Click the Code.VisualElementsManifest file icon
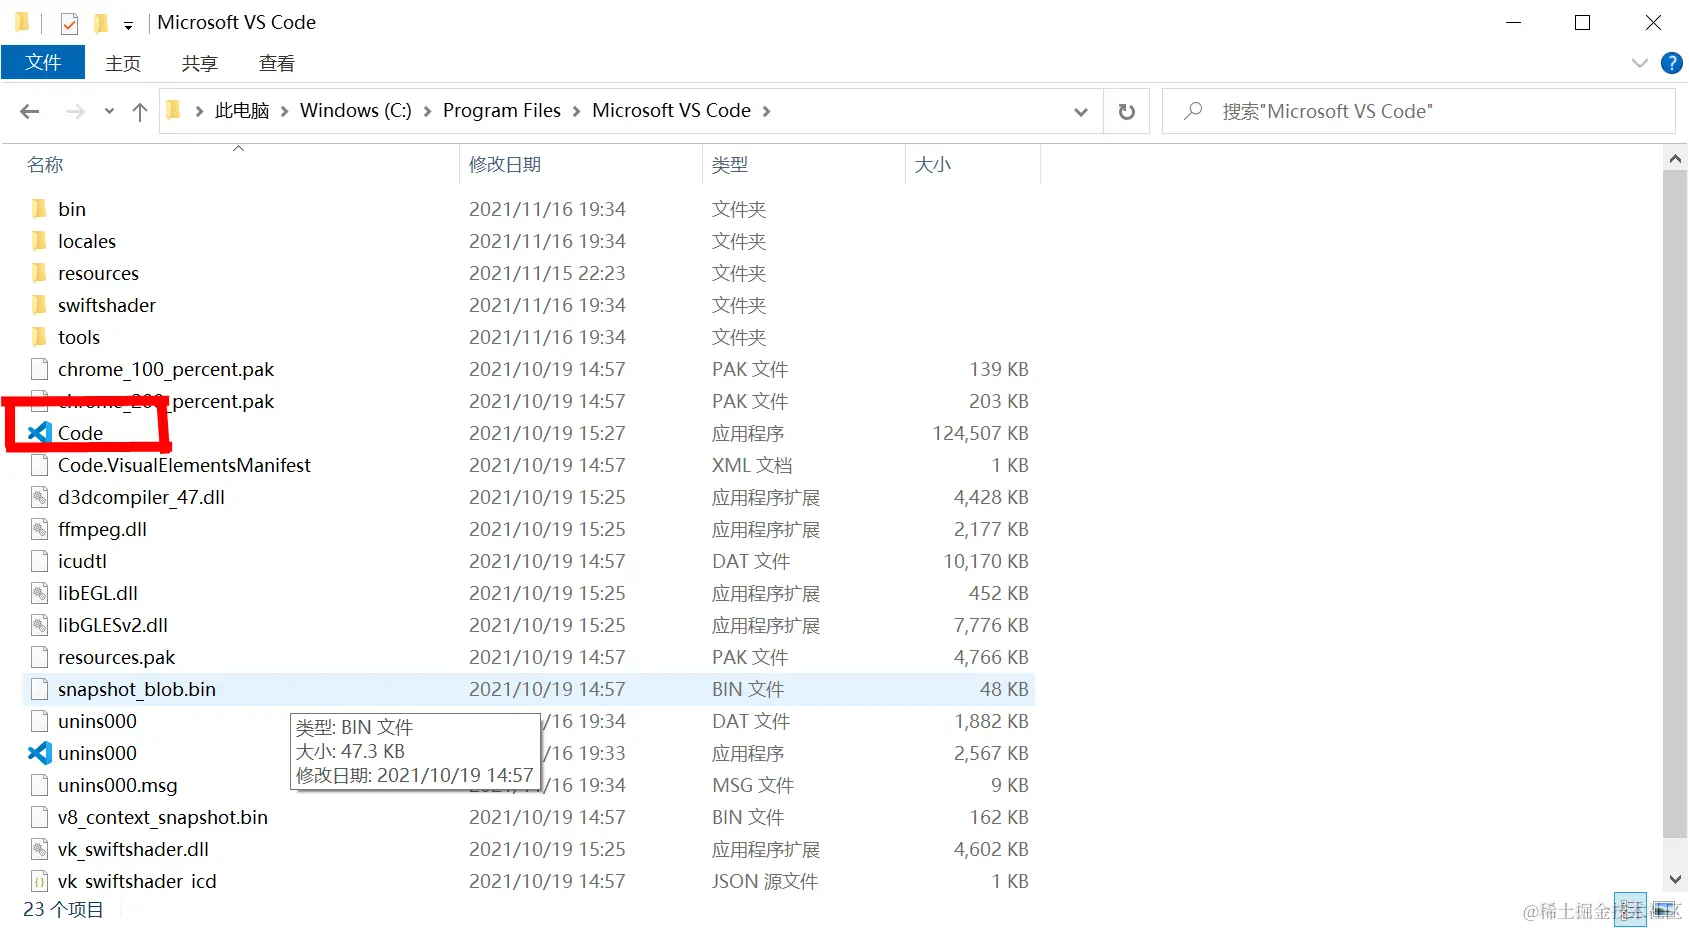The height and width of the screenshot is (928, 1689). point(39,465)
